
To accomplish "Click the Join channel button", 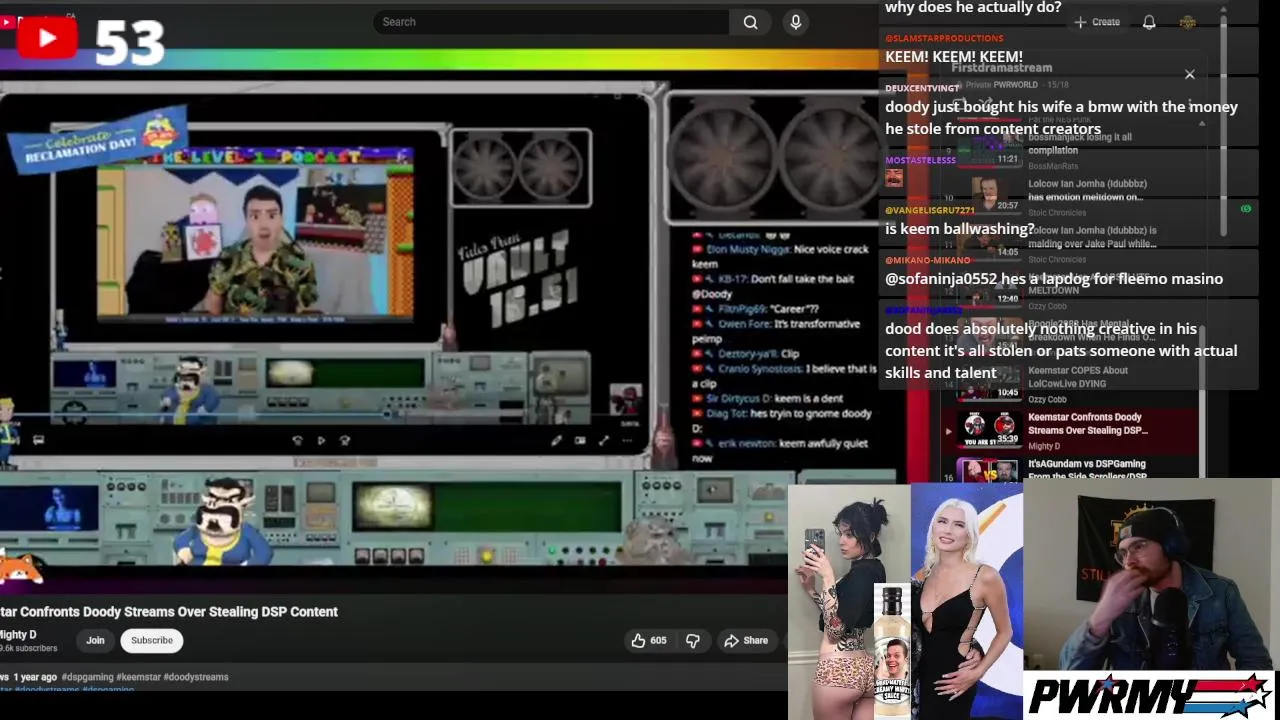I will (x=95, y=640).
